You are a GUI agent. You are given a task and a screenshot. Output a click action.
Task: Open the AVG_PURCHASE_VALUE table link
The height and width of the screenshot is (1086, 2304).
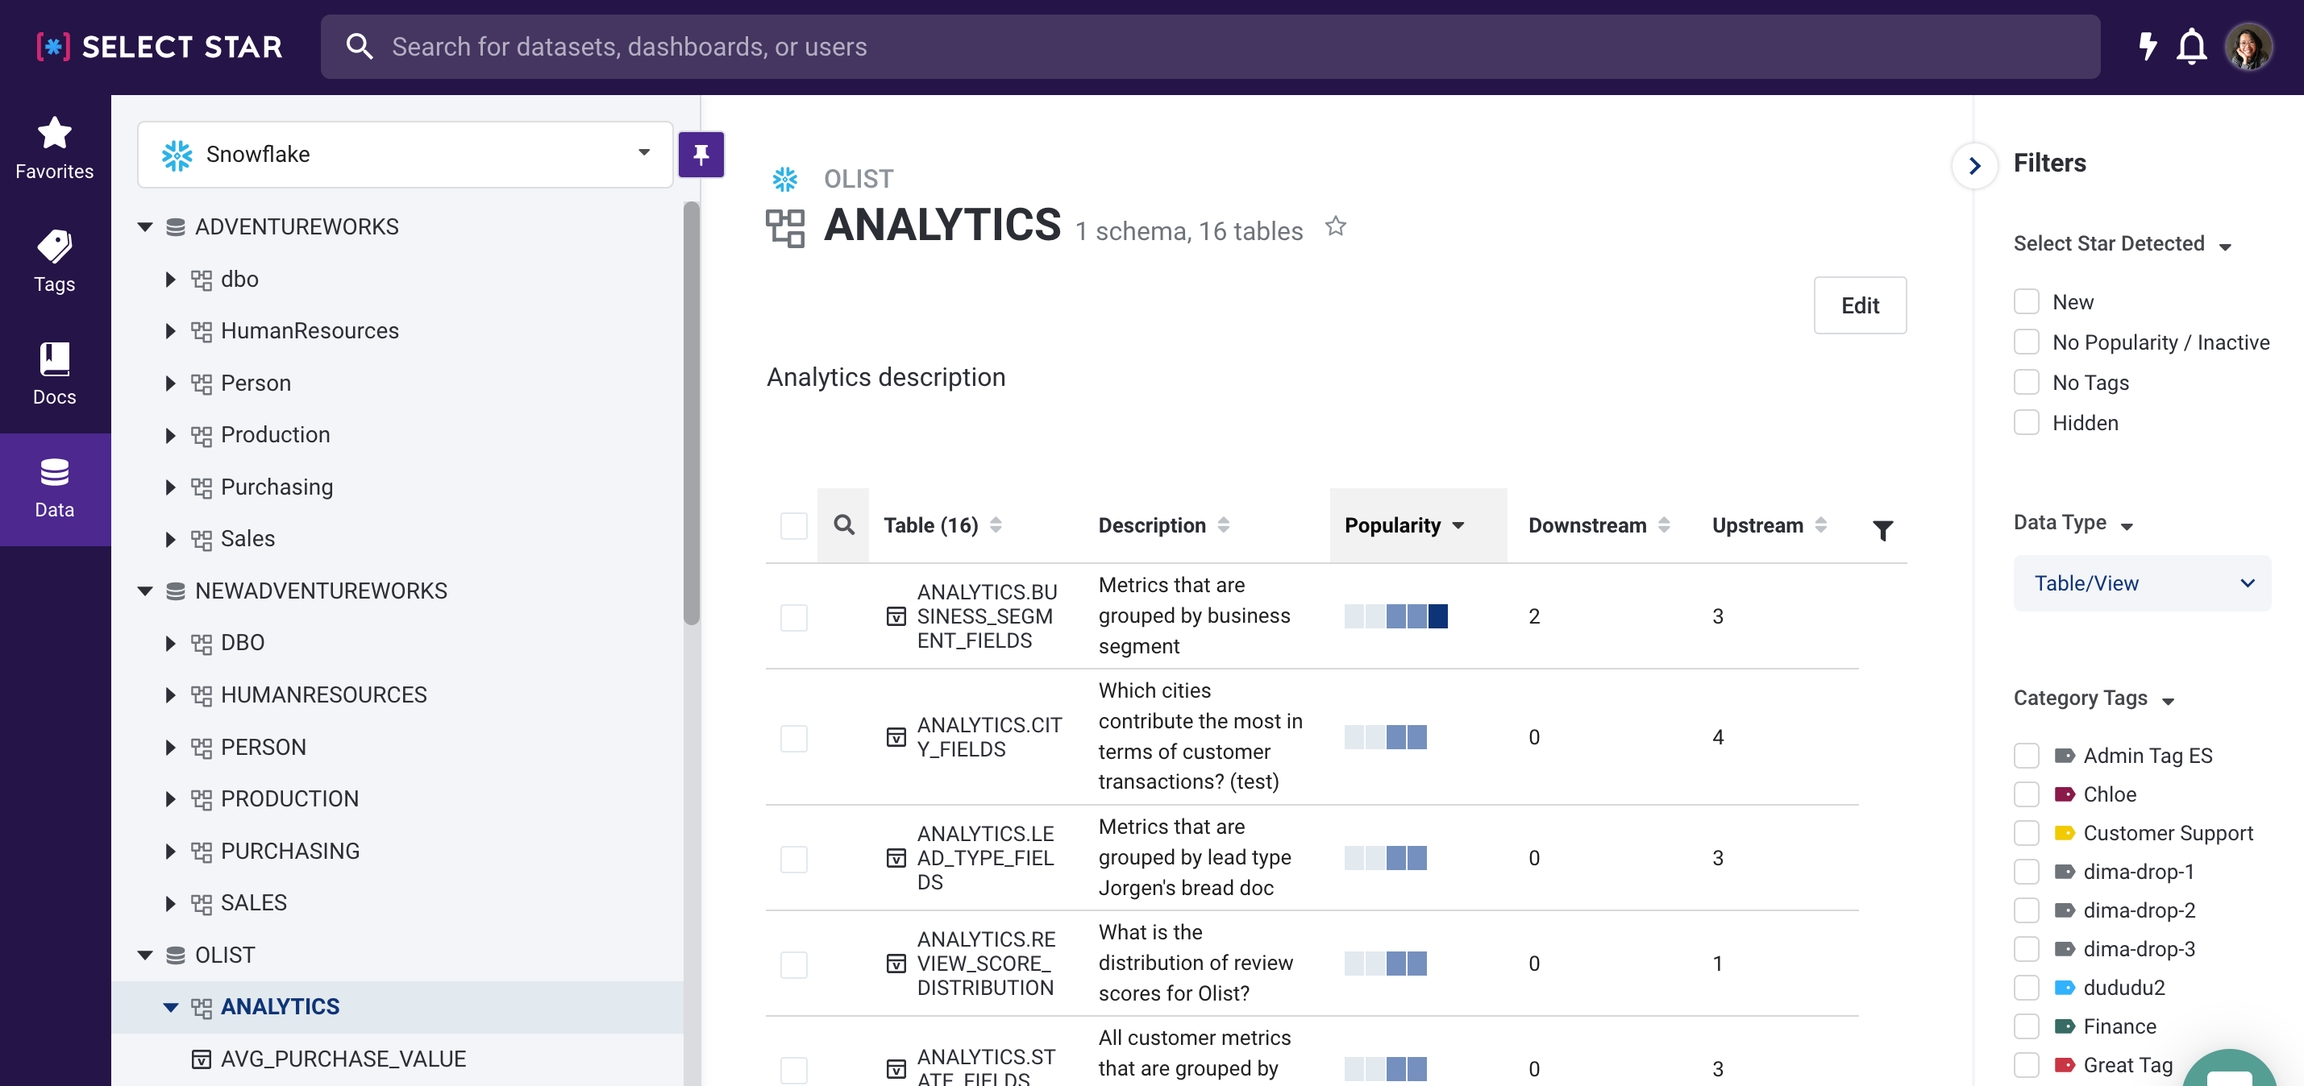[x=343, y=1059]
